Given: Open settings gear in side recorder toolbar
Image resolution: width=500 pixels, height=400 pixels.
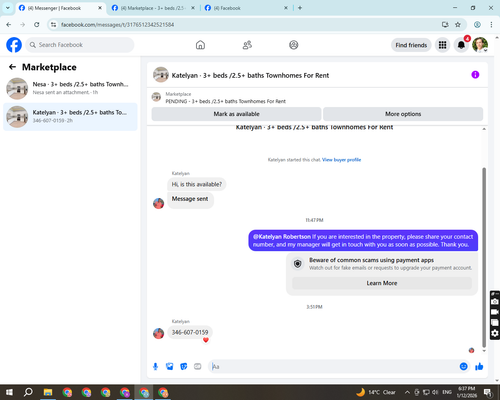Looking at the screenshot, I should point(495,333).
